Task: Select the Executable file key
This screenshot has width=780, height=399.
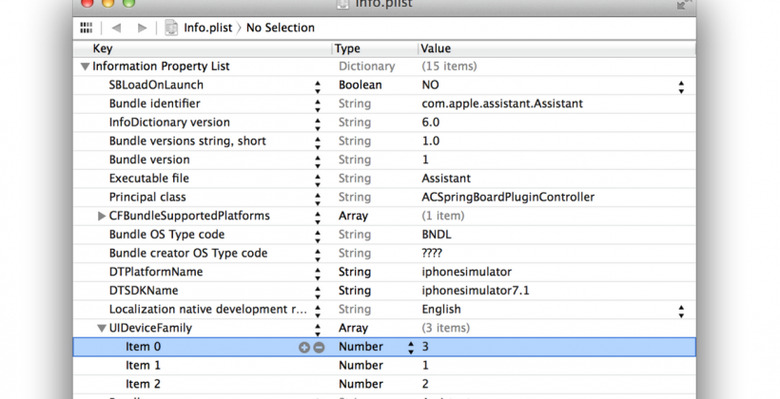Action: [149, 178]
